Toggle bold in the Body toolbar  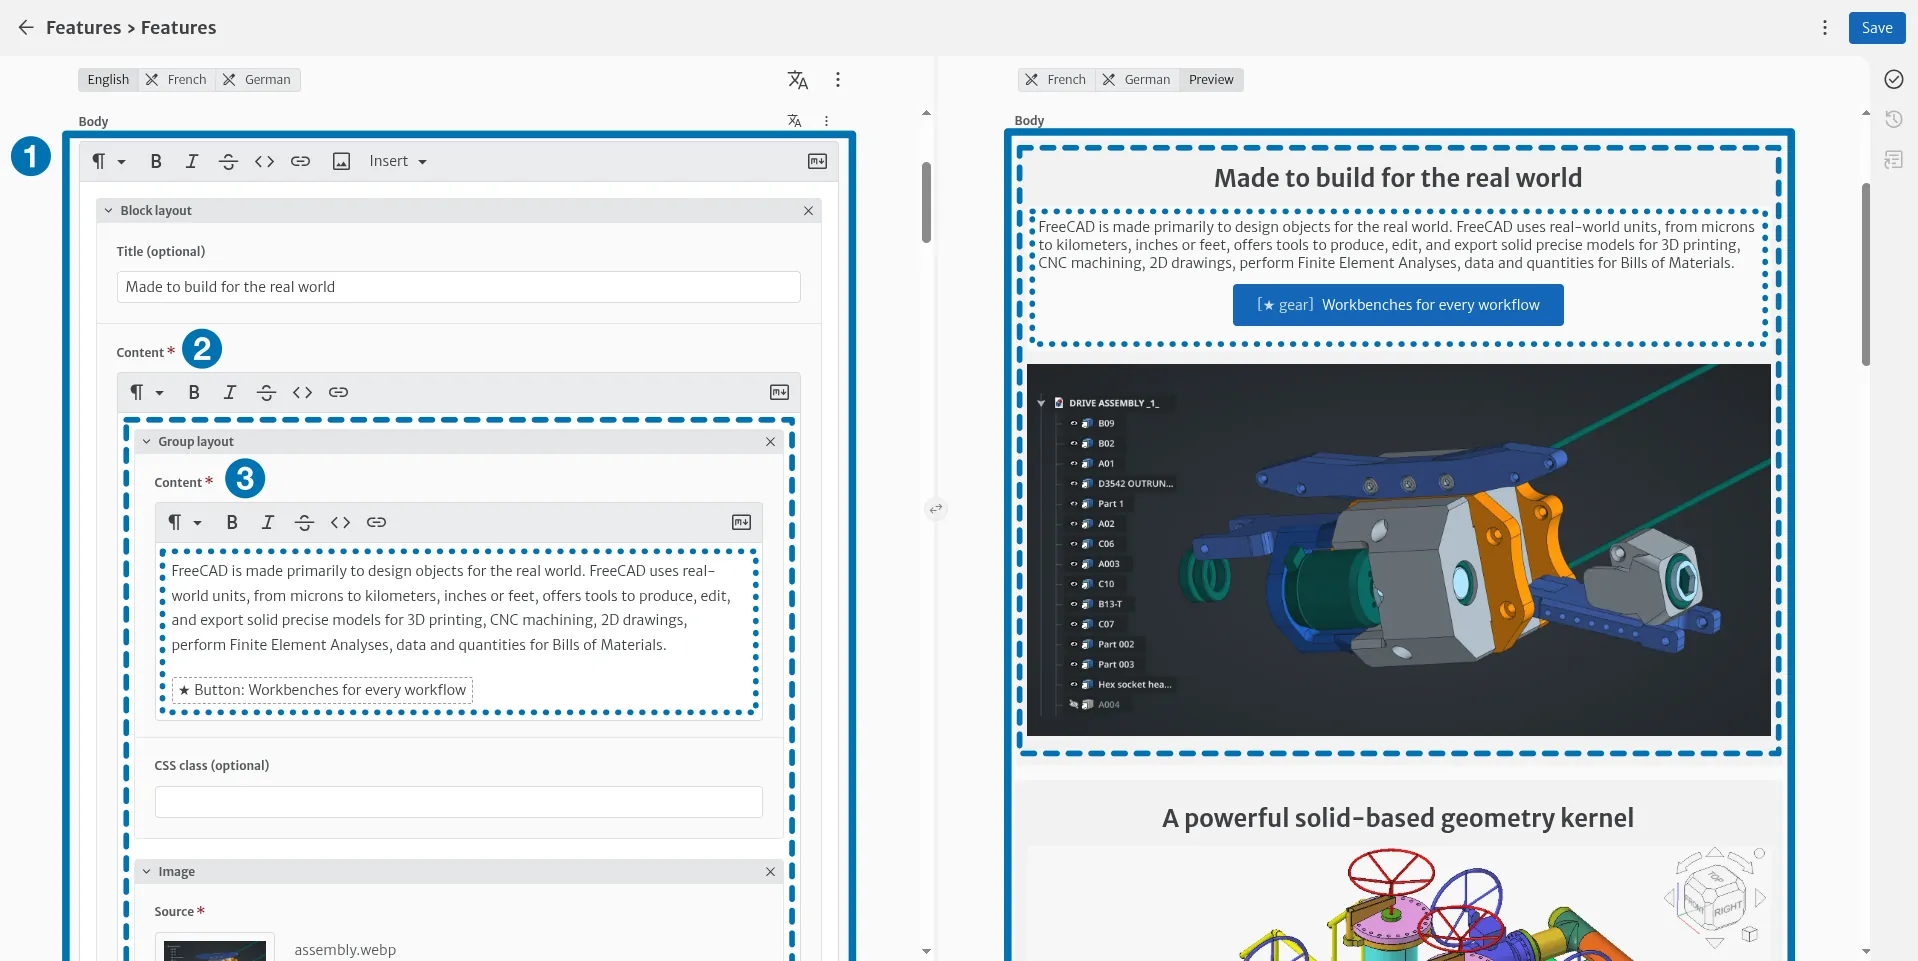(156, 161)
